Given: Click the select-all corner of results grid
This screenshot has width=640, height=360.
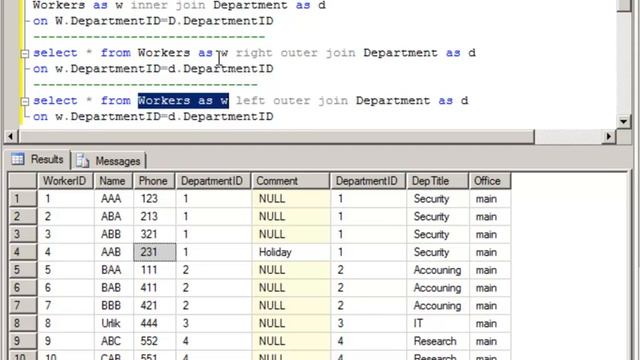Looking at the screenshot, I should point(22,181).
